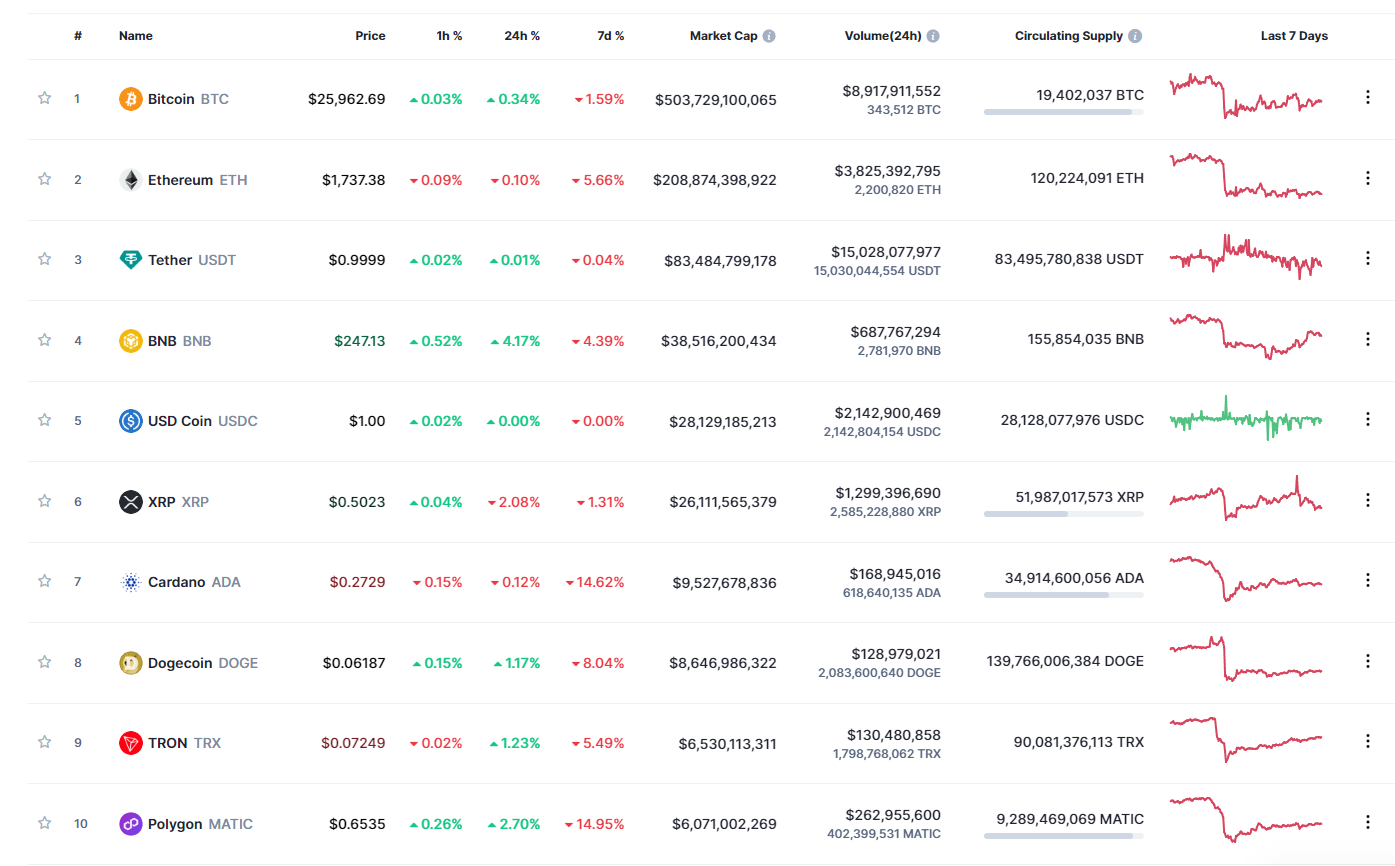
Task: Expand the kebab menu for Dogecoin
Action: (x=1367, y=661)
